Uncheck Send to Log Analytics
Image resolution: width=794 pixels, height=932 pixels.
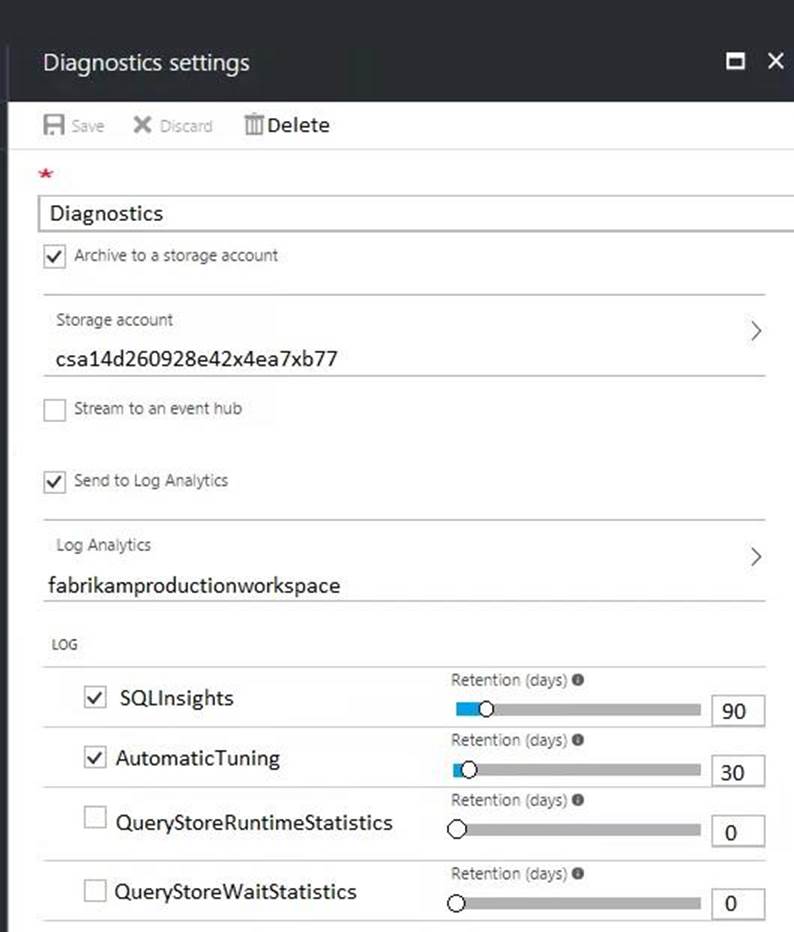pos(55,482)
